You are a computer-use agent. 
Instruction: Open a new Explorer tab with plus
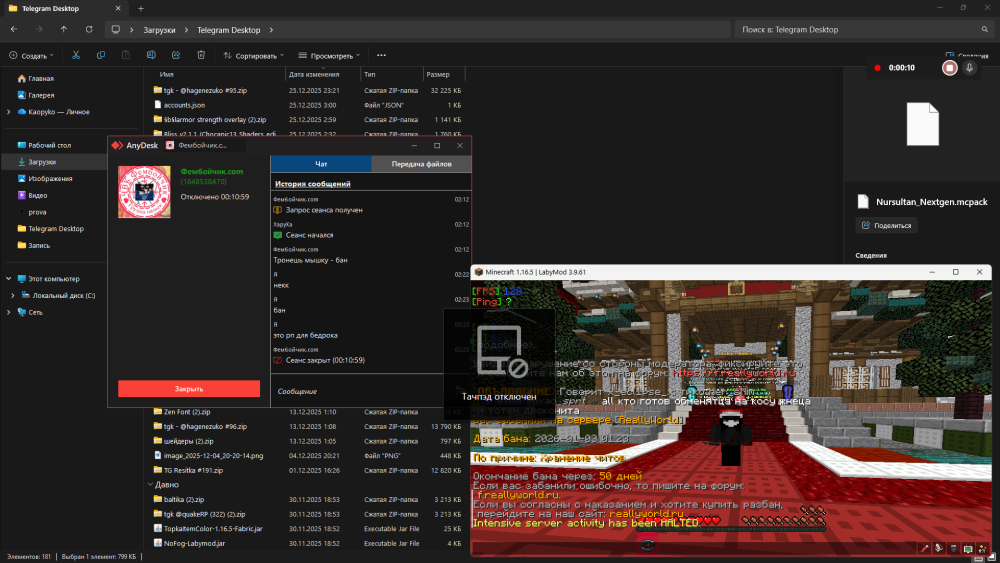click(x=141, y=8)
